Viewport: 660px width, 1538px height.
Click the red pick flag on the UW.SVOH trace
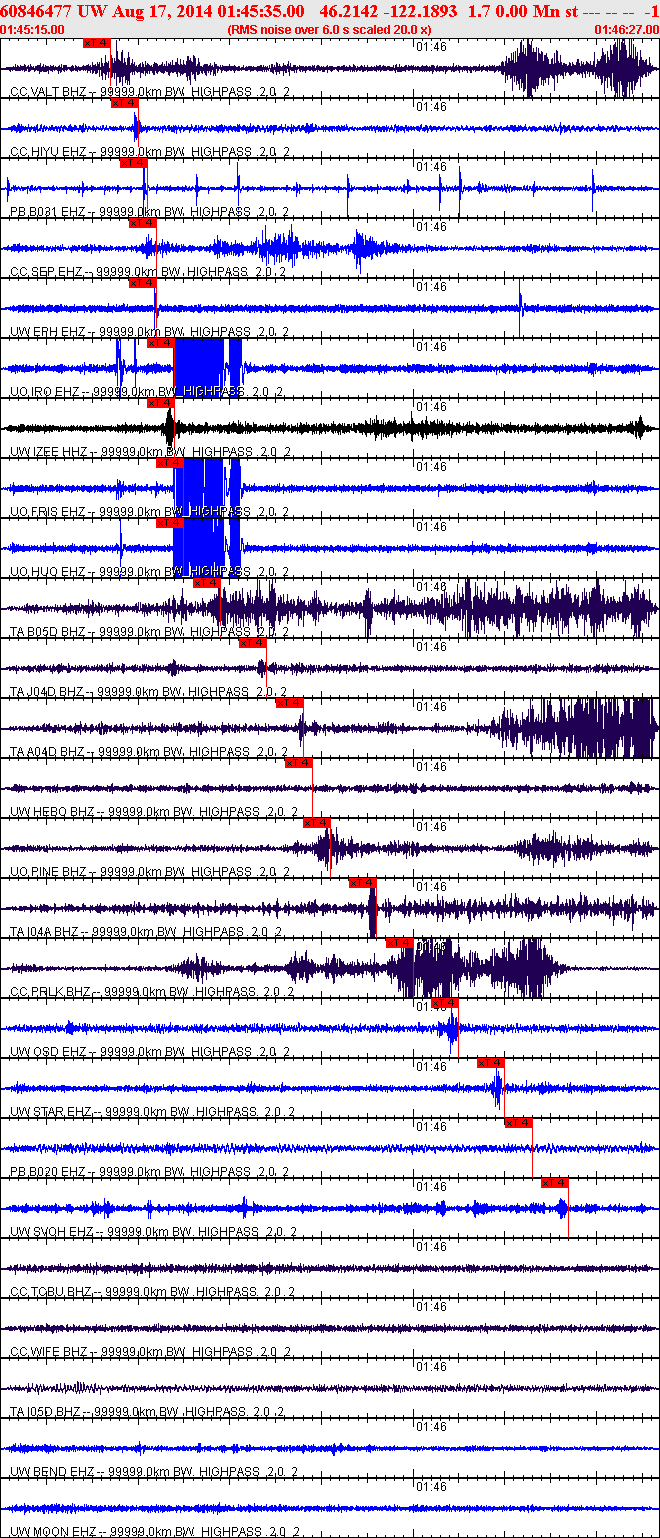[x=555, y=1183]
